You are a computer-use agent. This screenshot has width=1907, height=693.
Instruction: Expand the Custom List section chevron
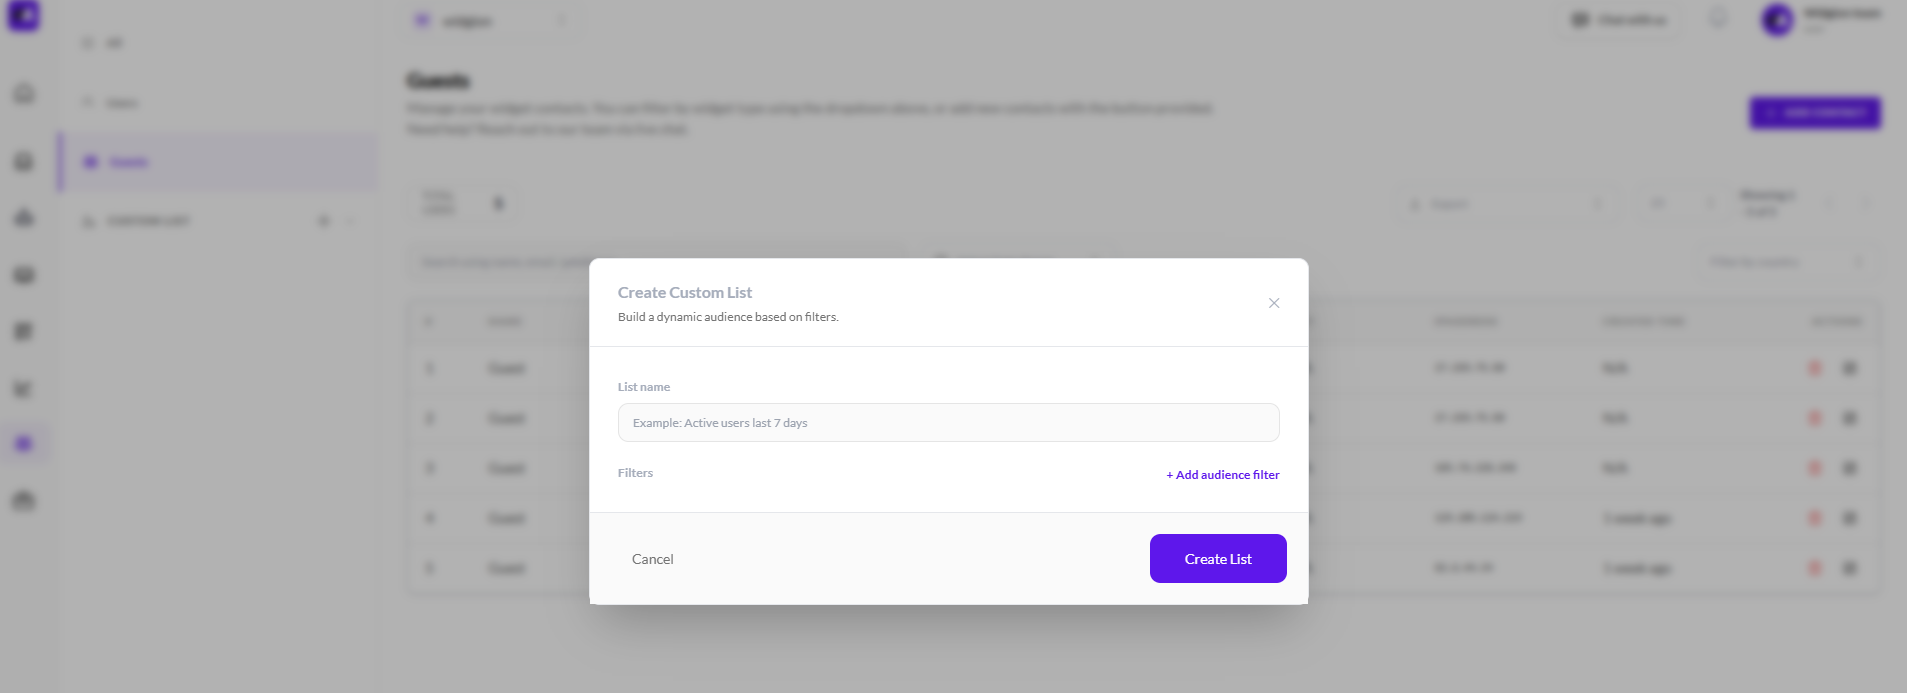351,221
